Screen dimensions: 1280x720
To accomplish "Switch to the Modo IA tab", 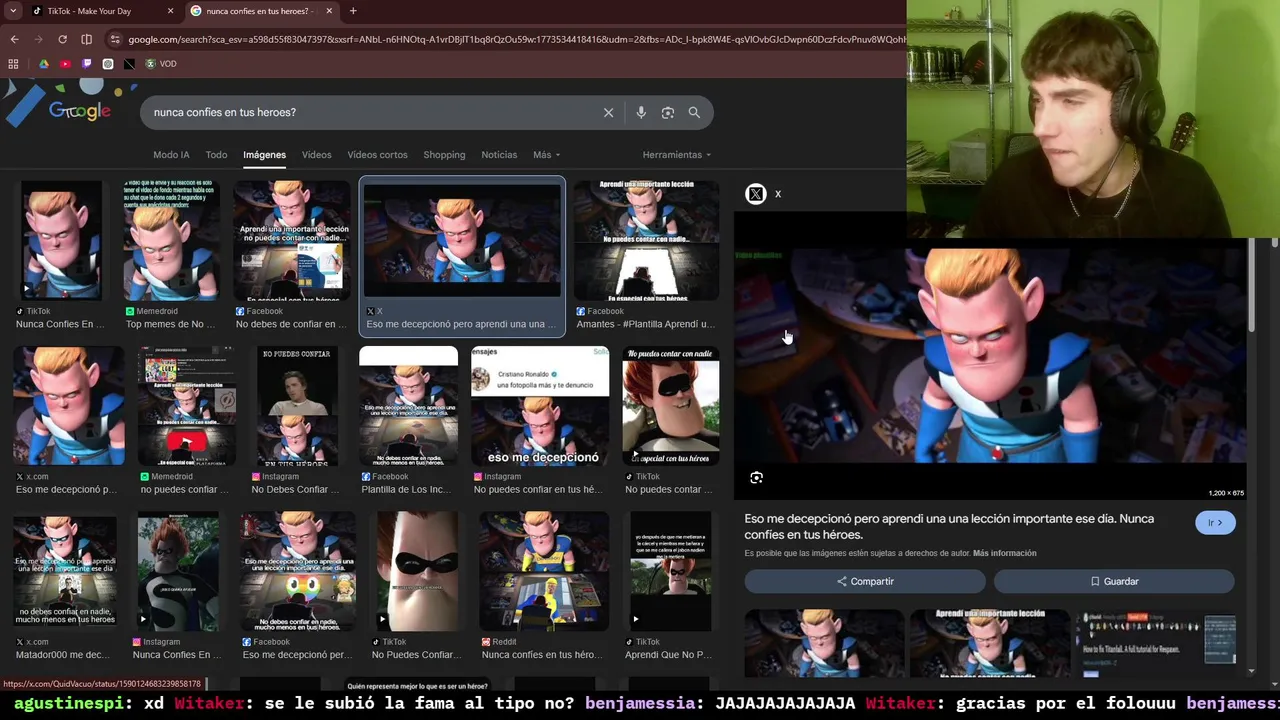I will click(x=171, y=155).
